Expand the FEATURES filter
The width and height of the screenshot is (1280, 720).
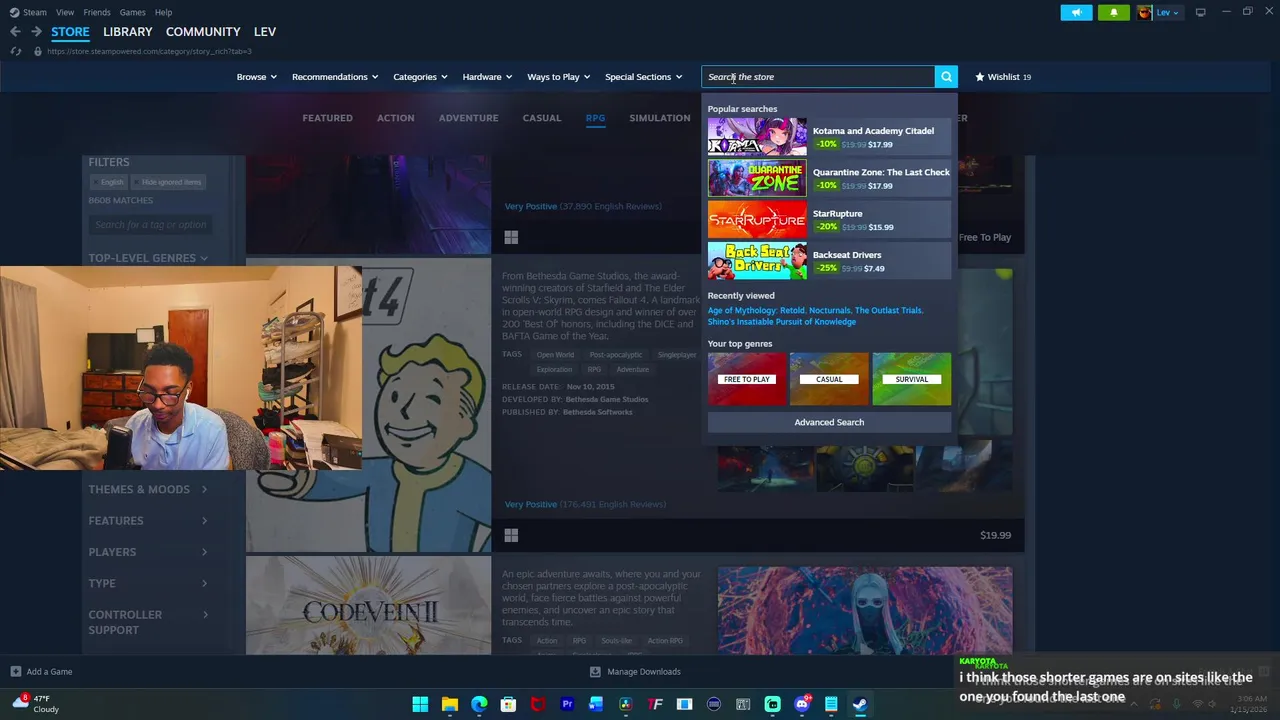click(148, 520)
